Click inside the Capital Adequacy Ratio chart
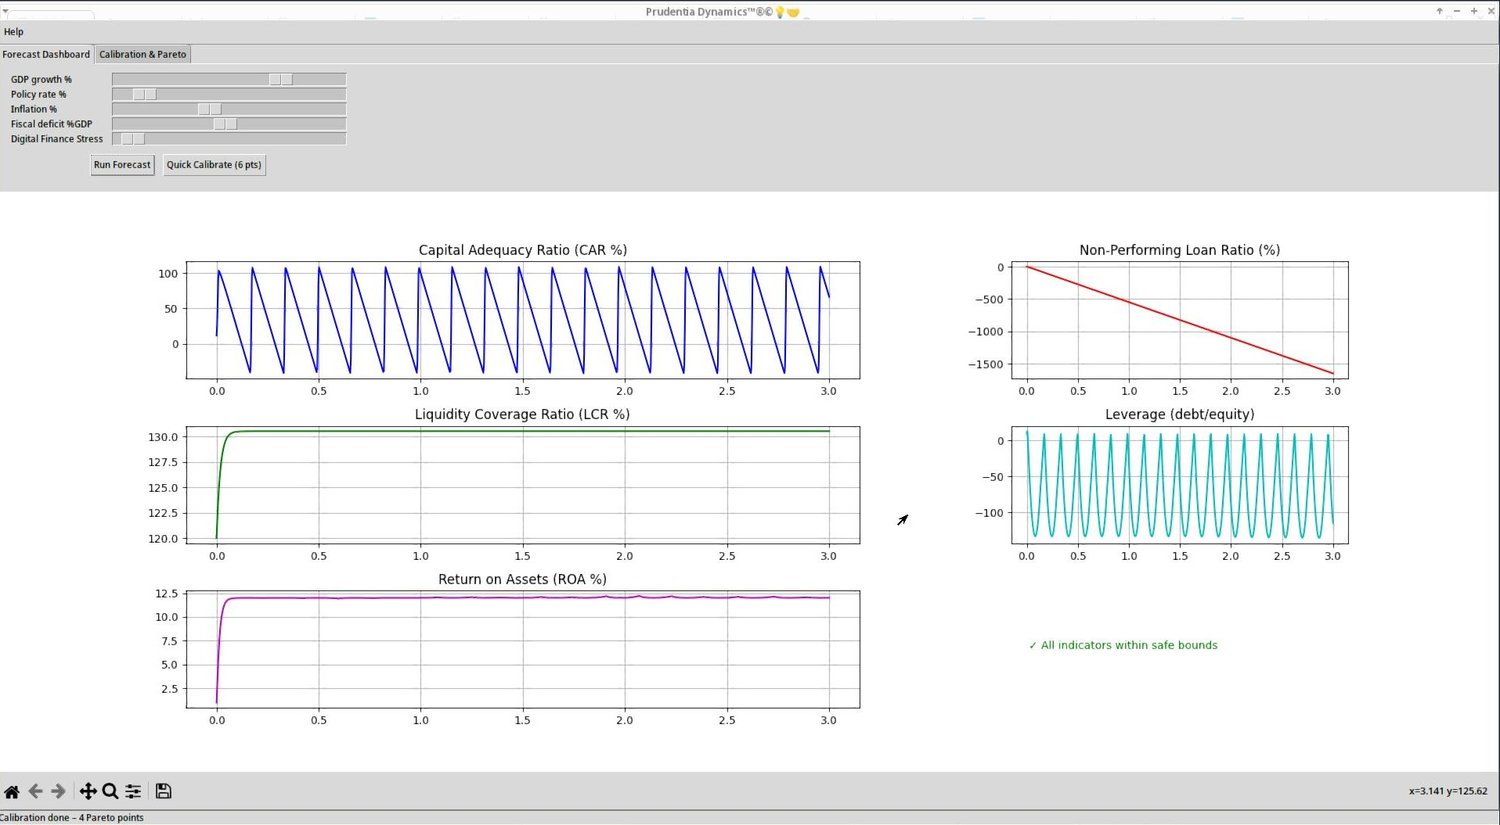Image resolution: width=1500 pixels, height=825 pixels. coord(523,320)
